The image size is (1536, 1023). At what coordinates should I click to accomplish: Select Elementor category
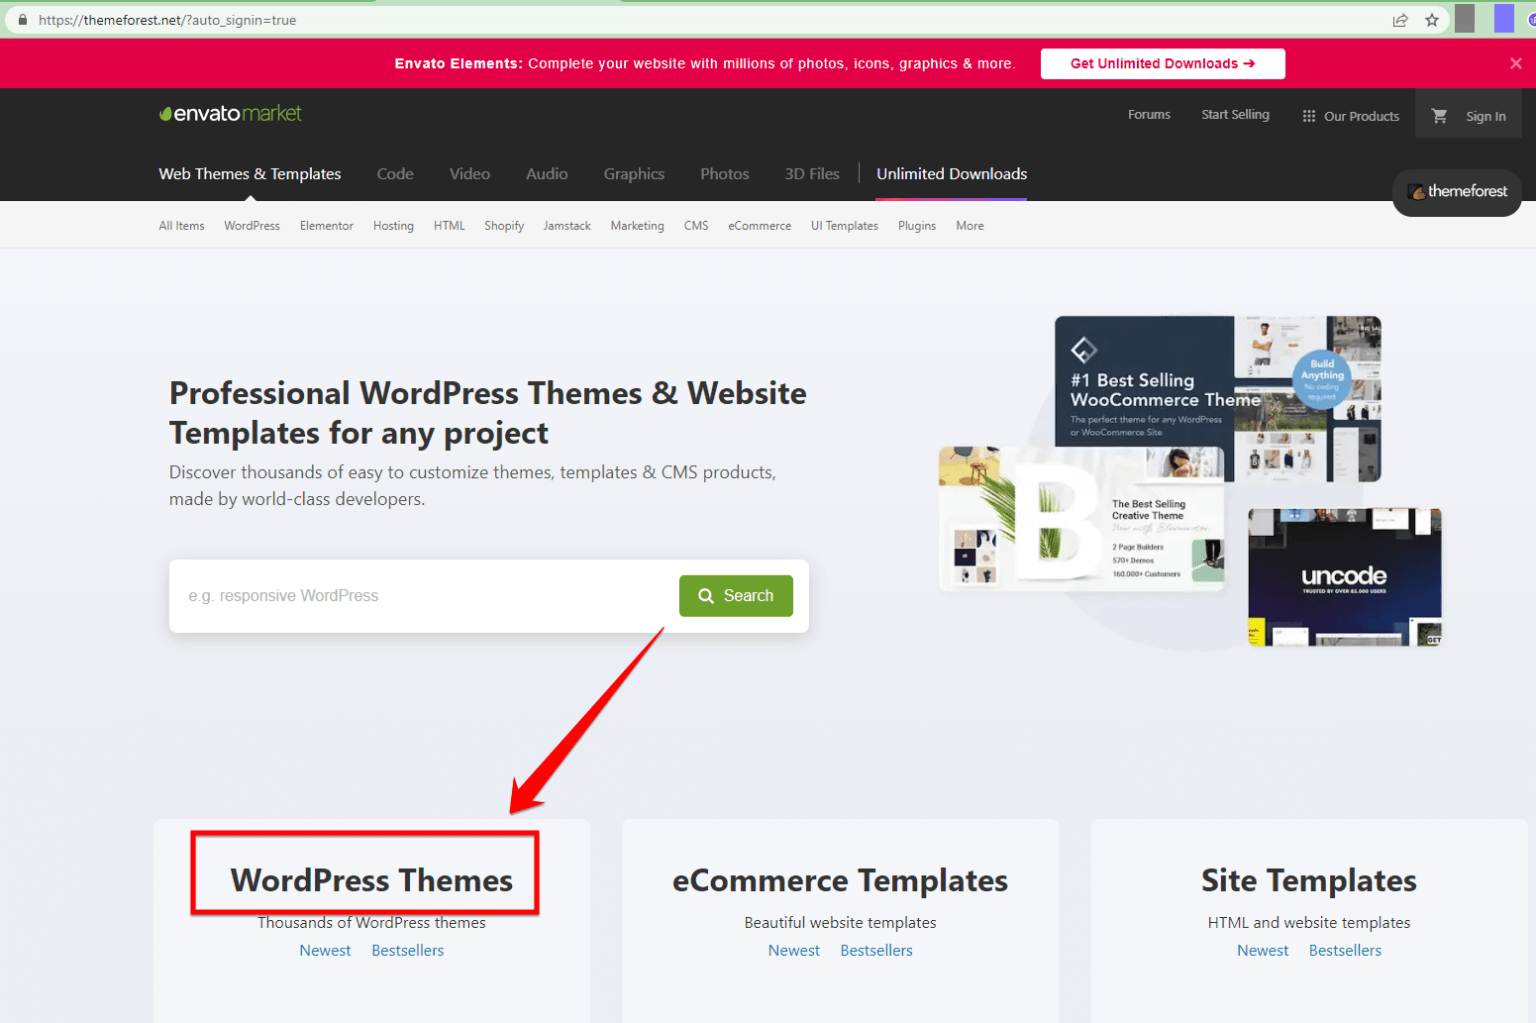pyautogui.click(x=326, y=226)
